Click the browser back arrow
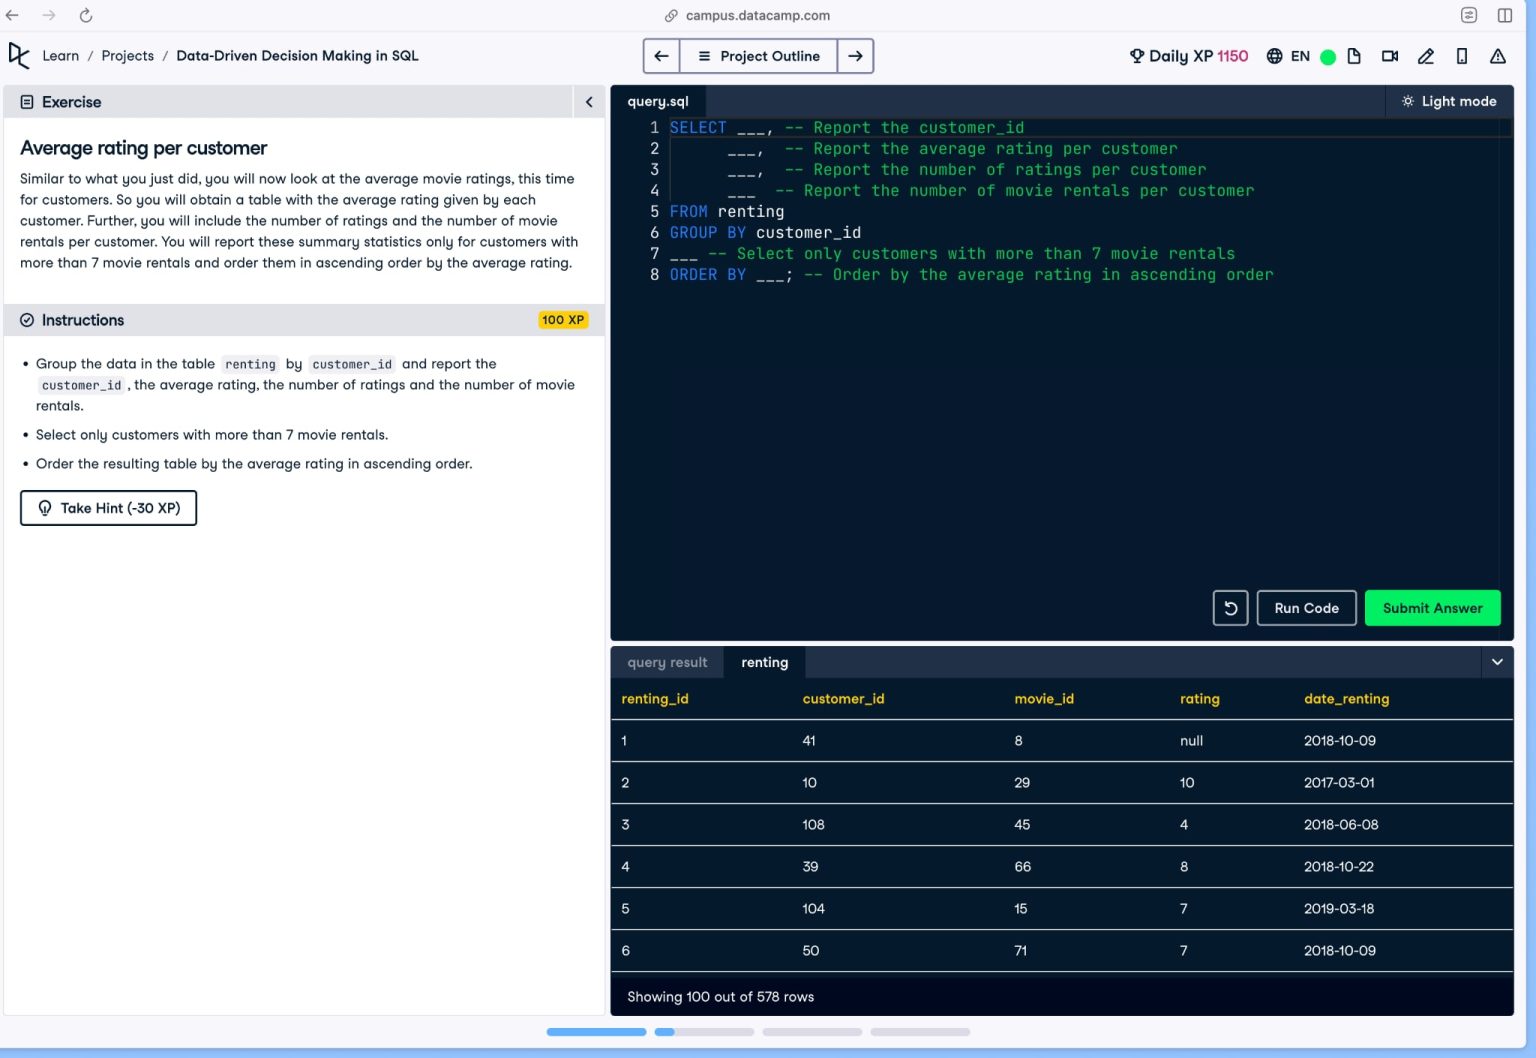Screen dimensions: 1536x1058 click(x=13, y=15)
